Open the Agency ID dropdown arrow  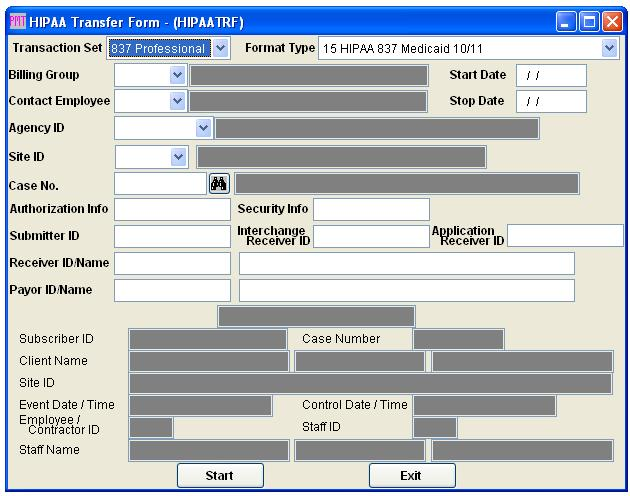(204, 128)
